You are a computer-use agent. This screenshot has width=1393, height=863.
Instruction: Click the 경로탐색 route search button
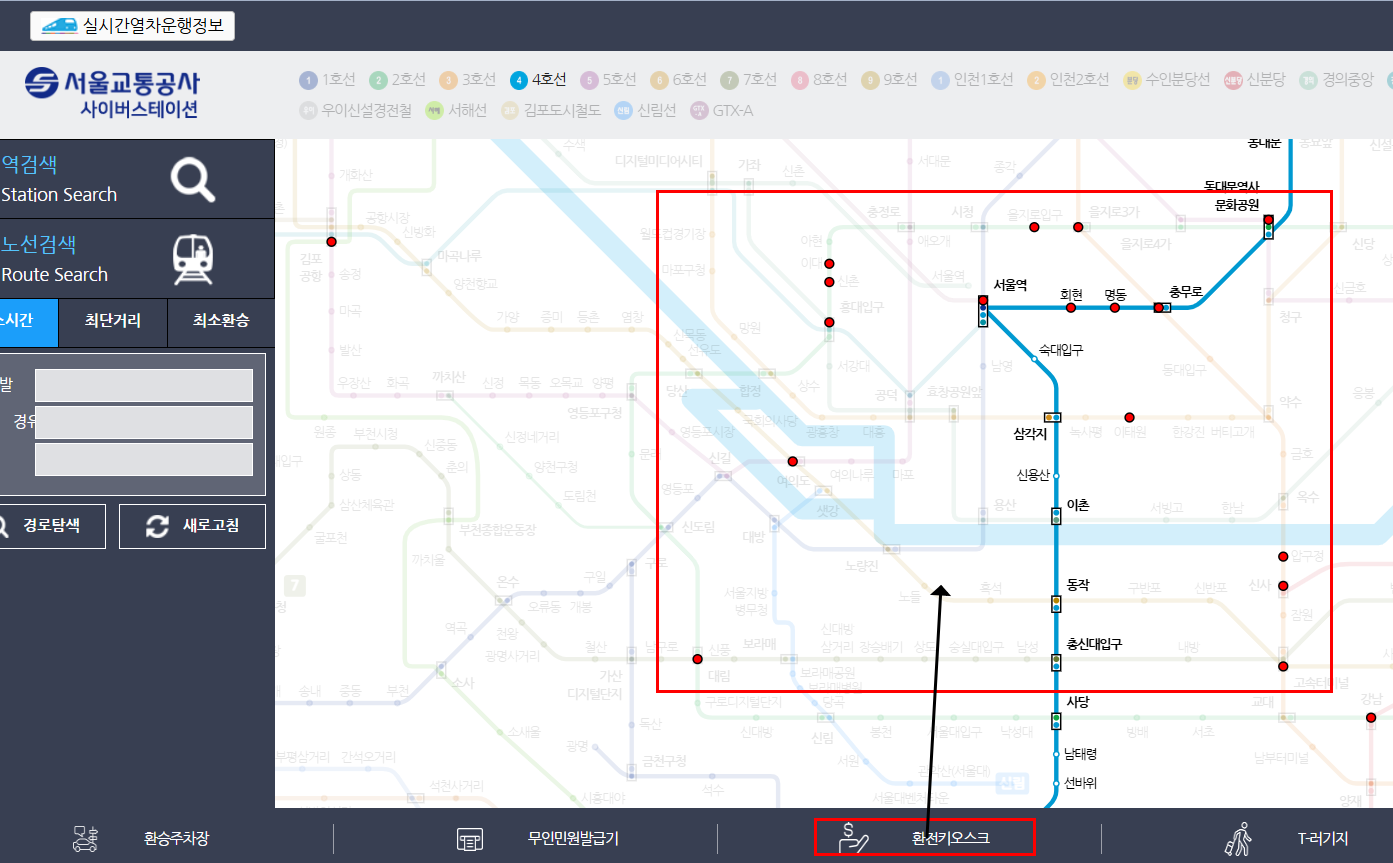coord(52,526)
